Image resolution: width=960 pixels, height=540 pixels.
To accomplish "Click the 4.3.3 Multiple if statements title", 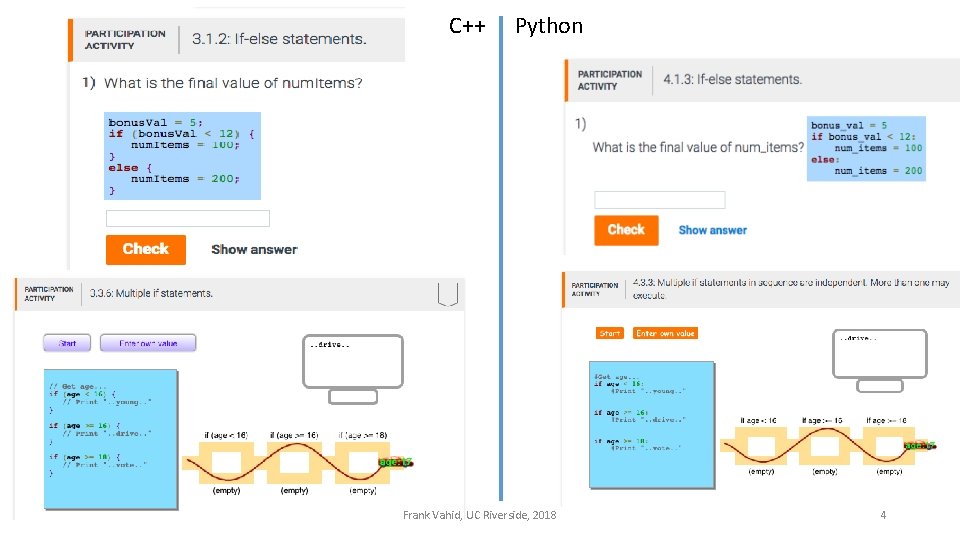I will coord(791,288).
